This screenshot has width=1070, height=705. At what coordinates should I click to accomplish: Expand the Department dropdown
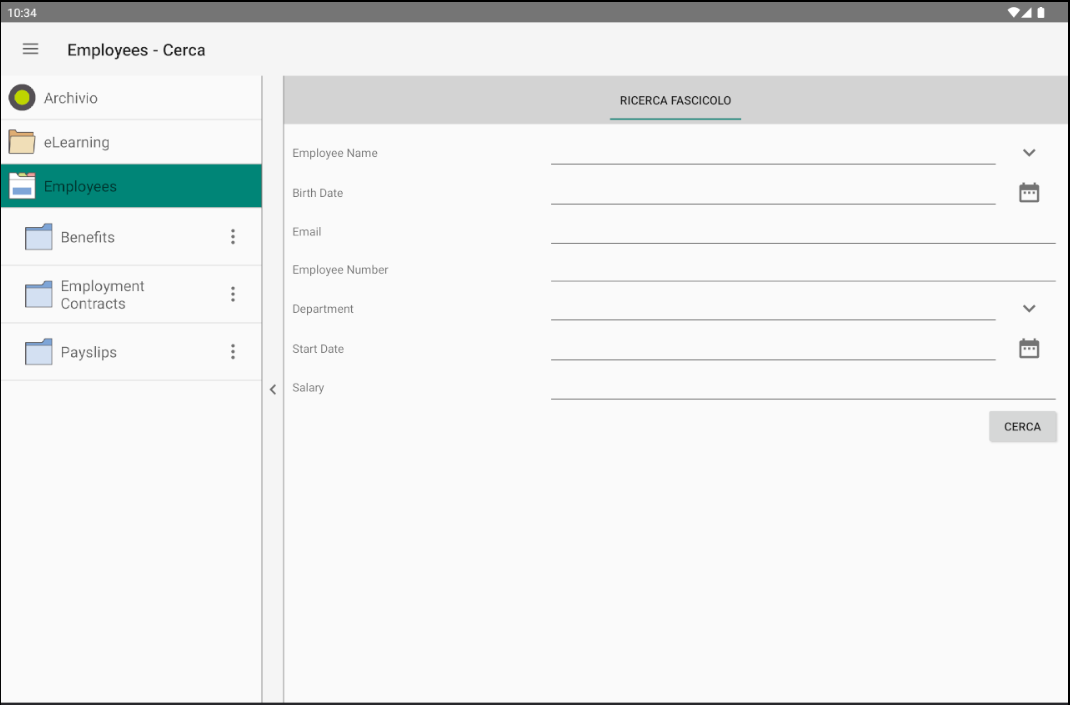[x=1029, y=308]
